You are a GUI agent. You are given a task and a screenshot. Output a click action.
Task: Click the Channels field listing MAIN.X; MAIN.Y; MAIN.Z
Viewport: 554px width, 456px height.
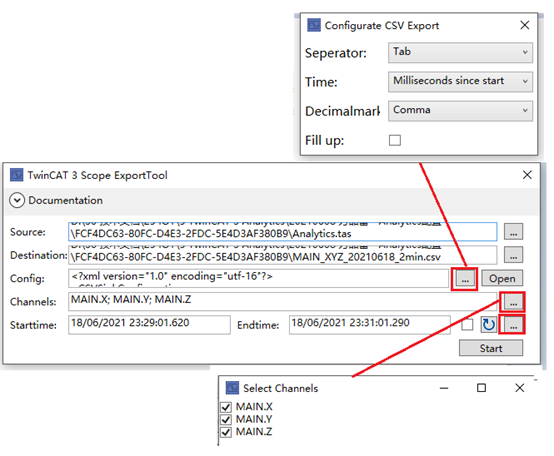282,301
